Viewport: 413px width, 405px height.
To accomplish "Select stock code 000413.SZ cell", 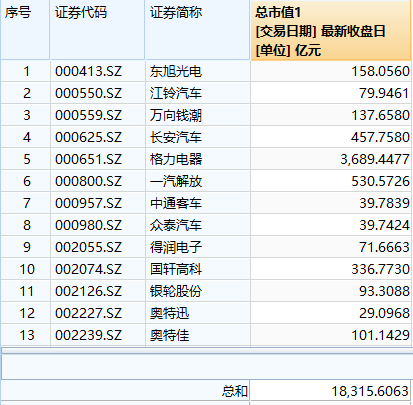I will click(98, 71).
